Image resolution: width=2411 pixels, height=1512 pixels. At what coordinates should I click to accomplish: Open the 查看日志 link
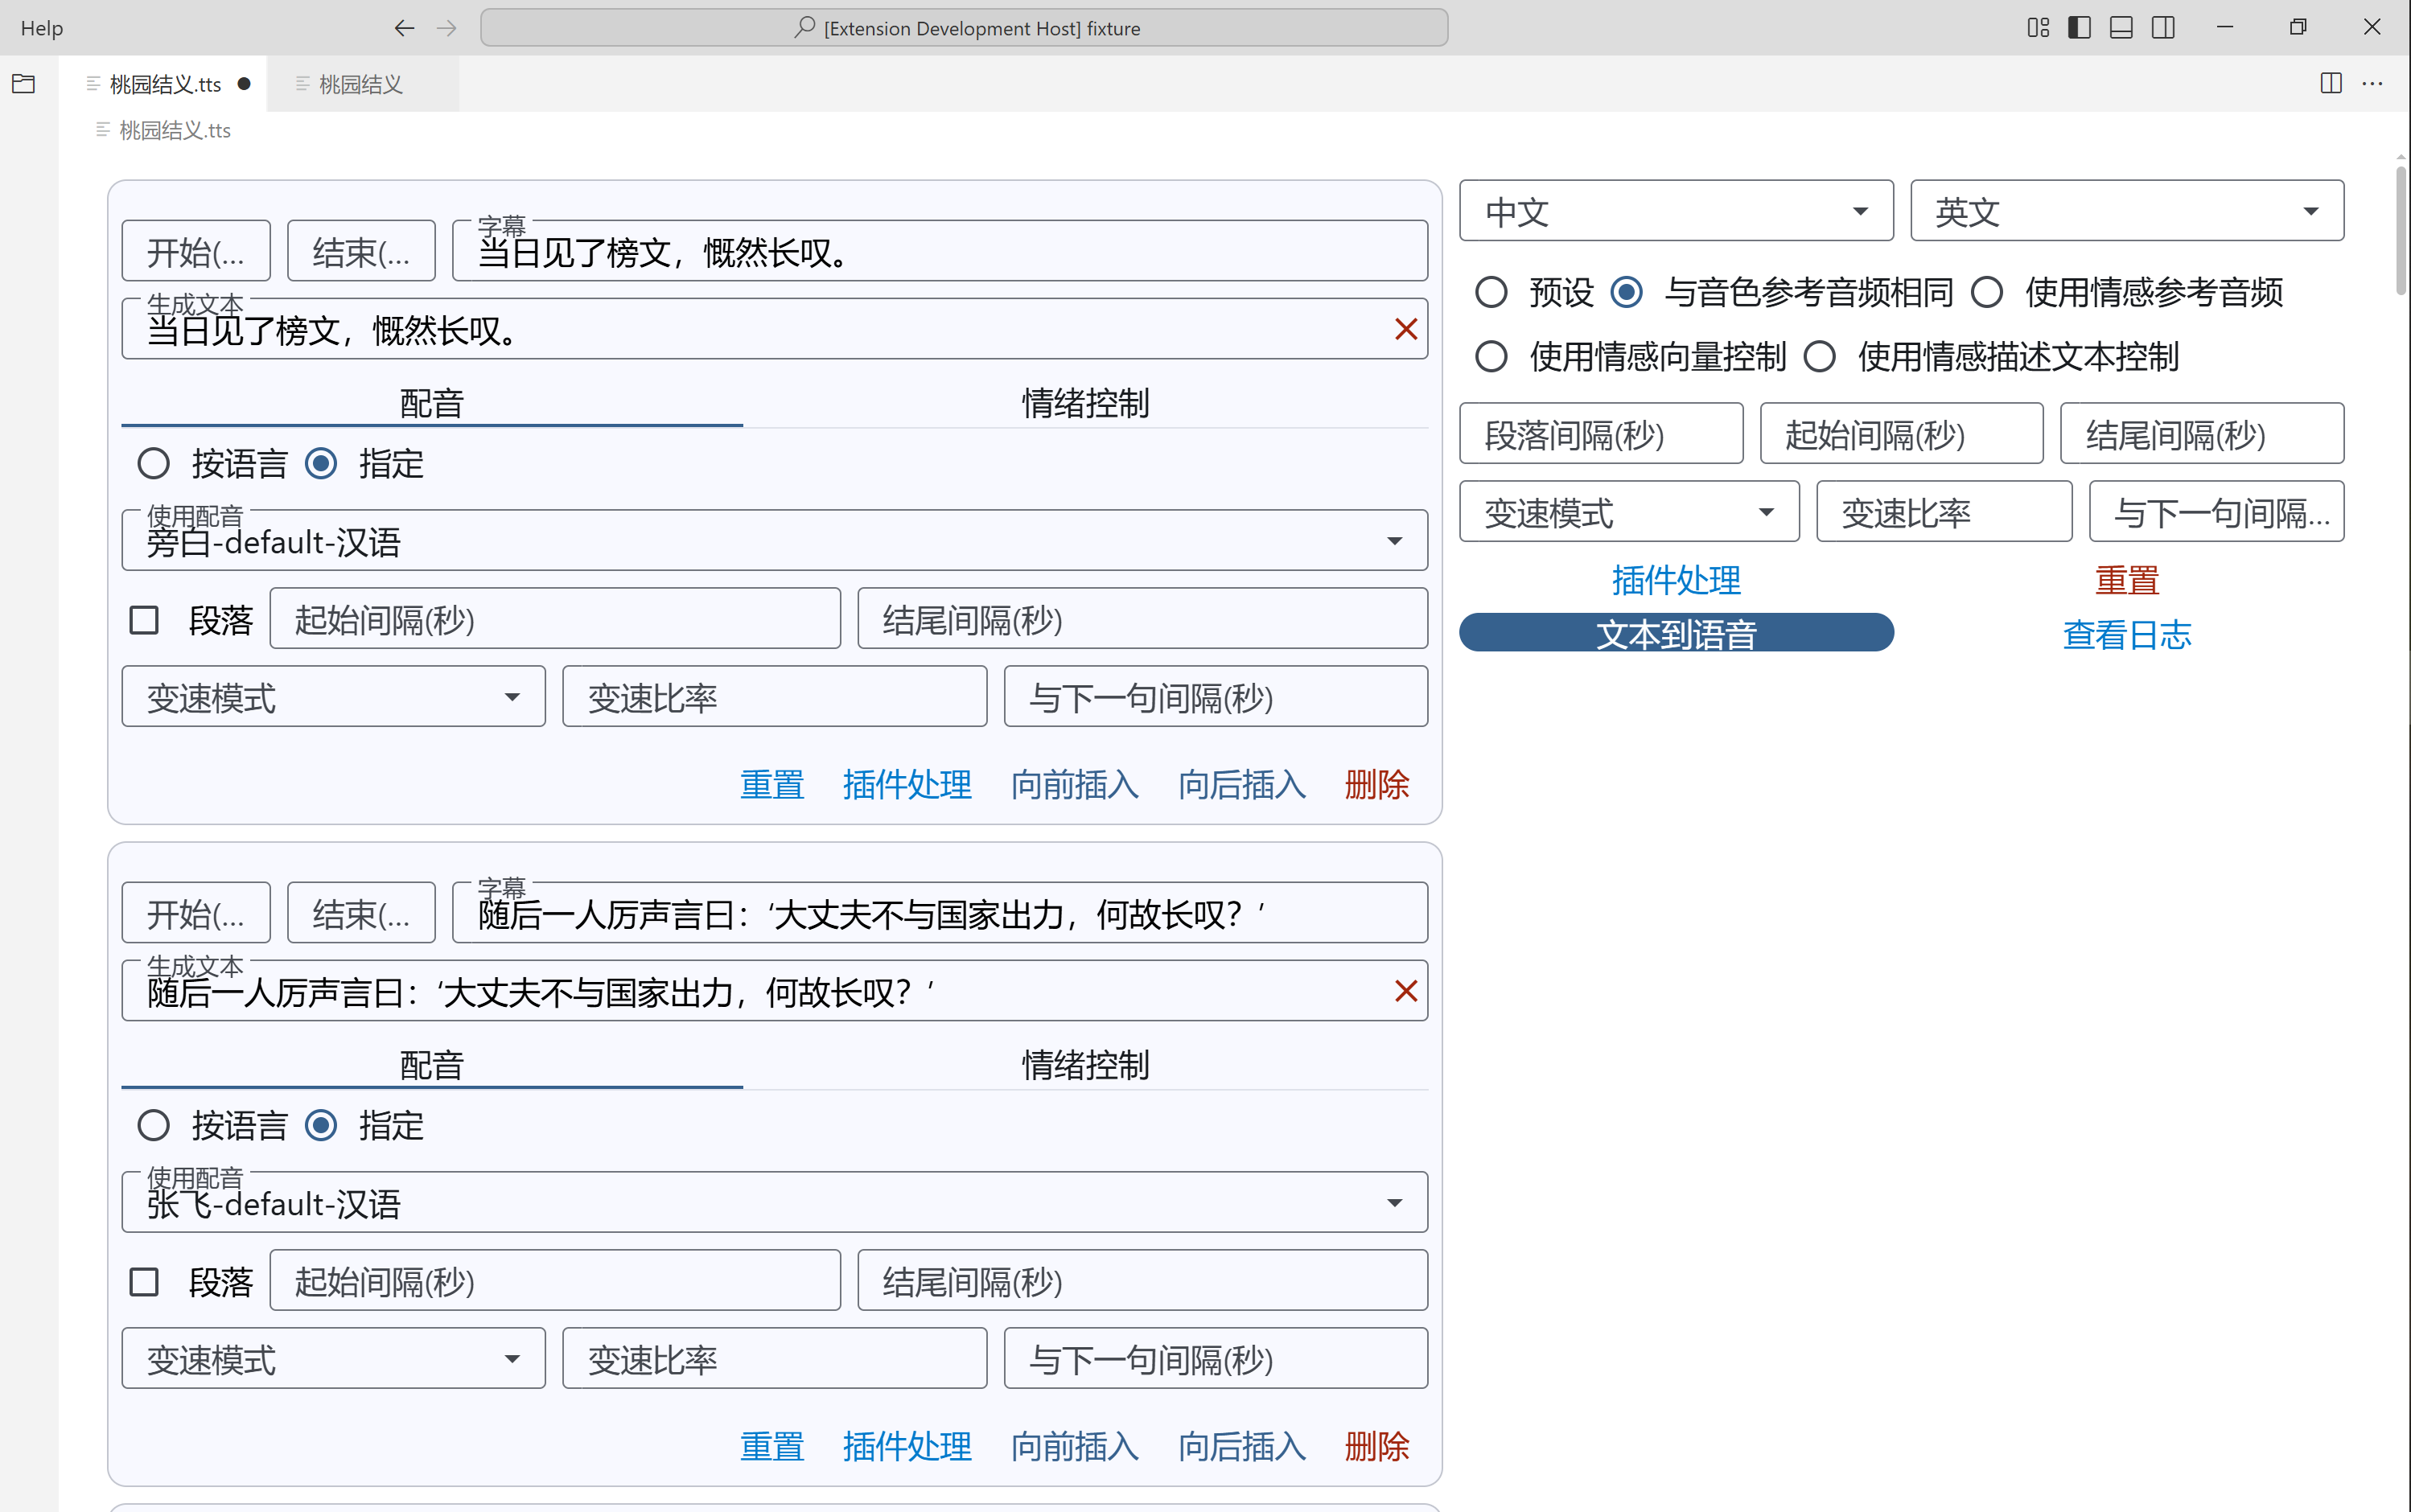2126,634
